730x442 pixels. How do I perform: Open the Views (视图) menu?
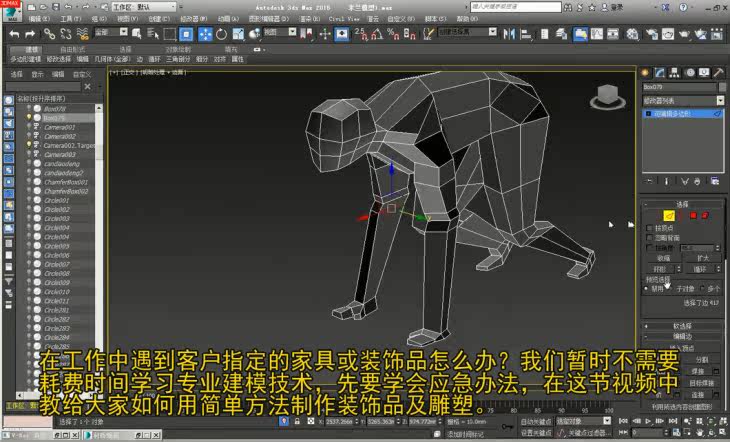pyautogui.click(x=128, y=19)
